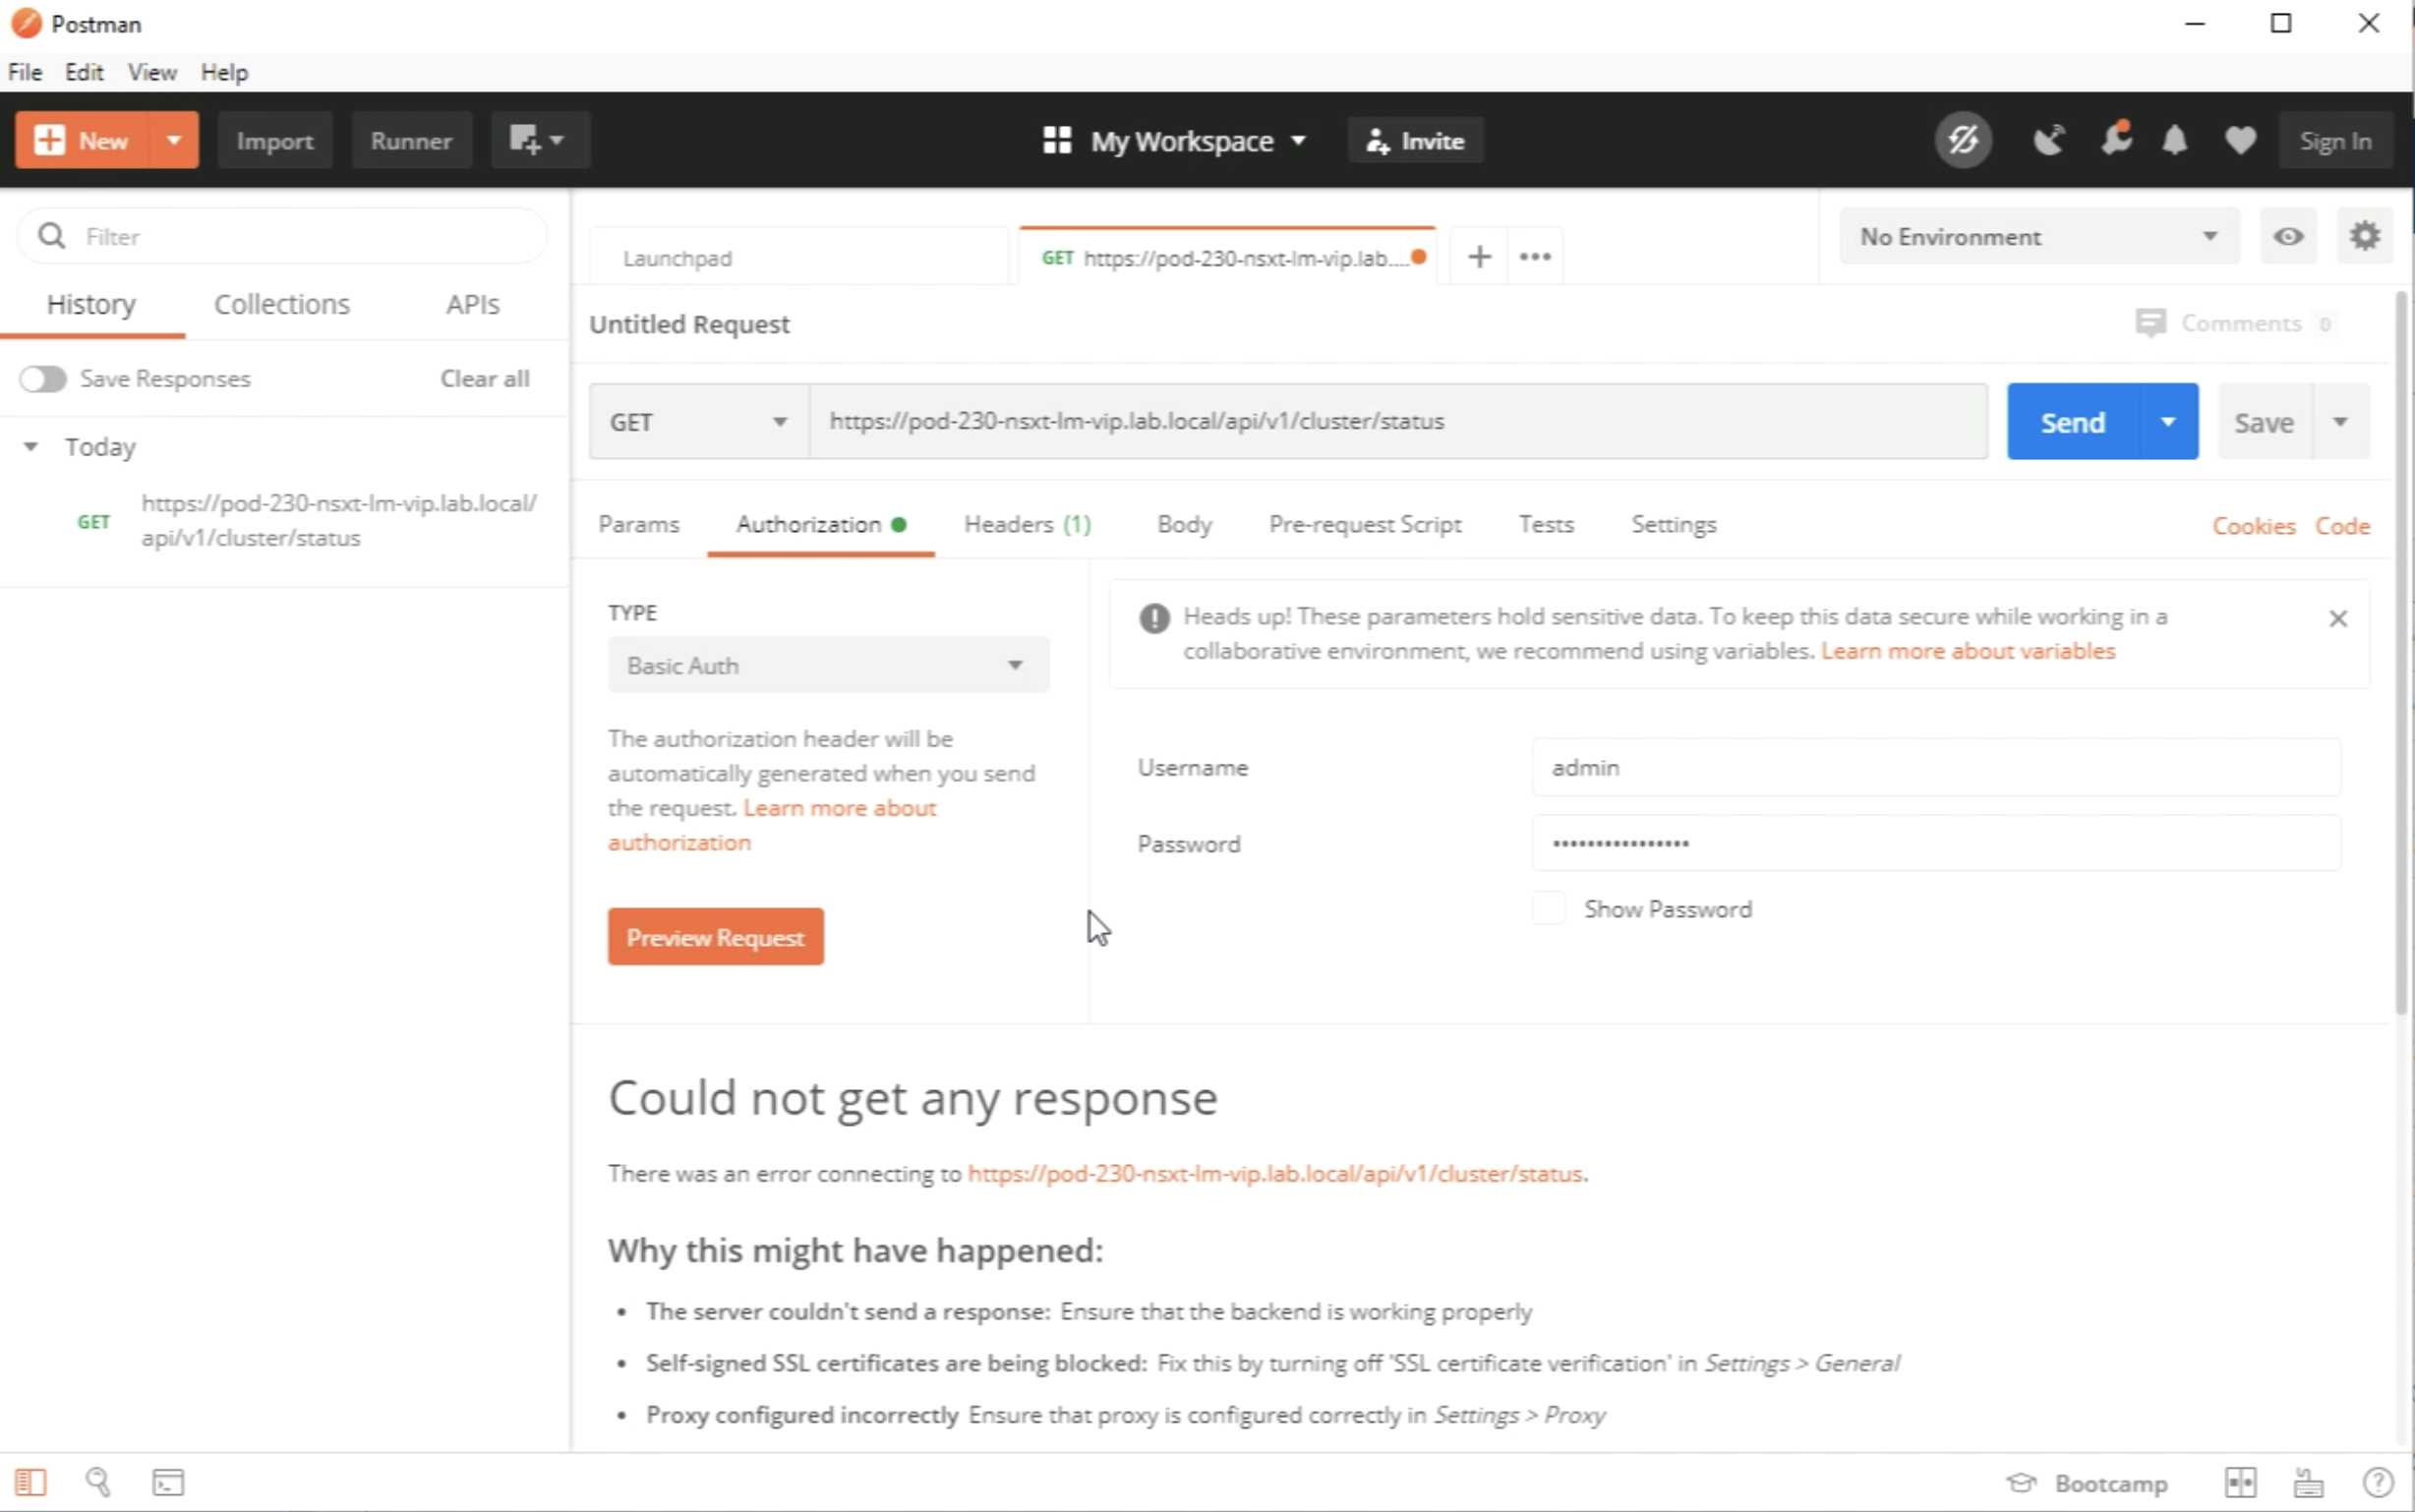Click the sync status offline icon

click(1962, 140)
